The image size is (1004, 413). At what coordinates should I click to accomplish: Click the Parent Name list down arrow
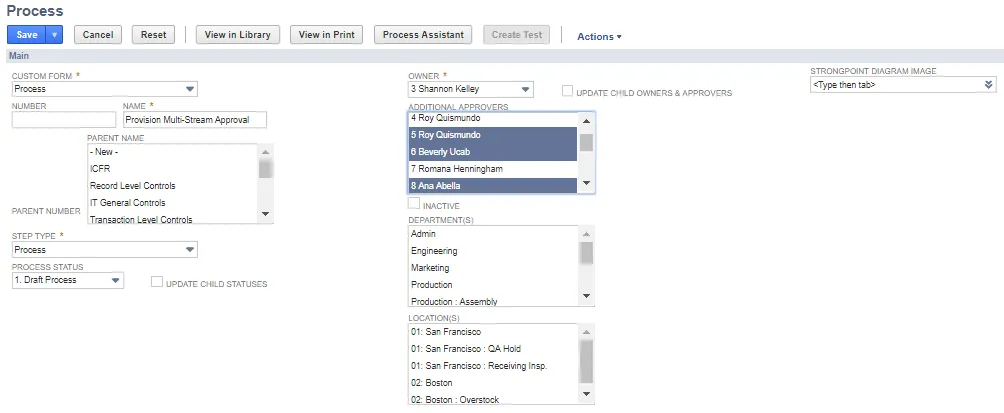[x=266, y=214]
